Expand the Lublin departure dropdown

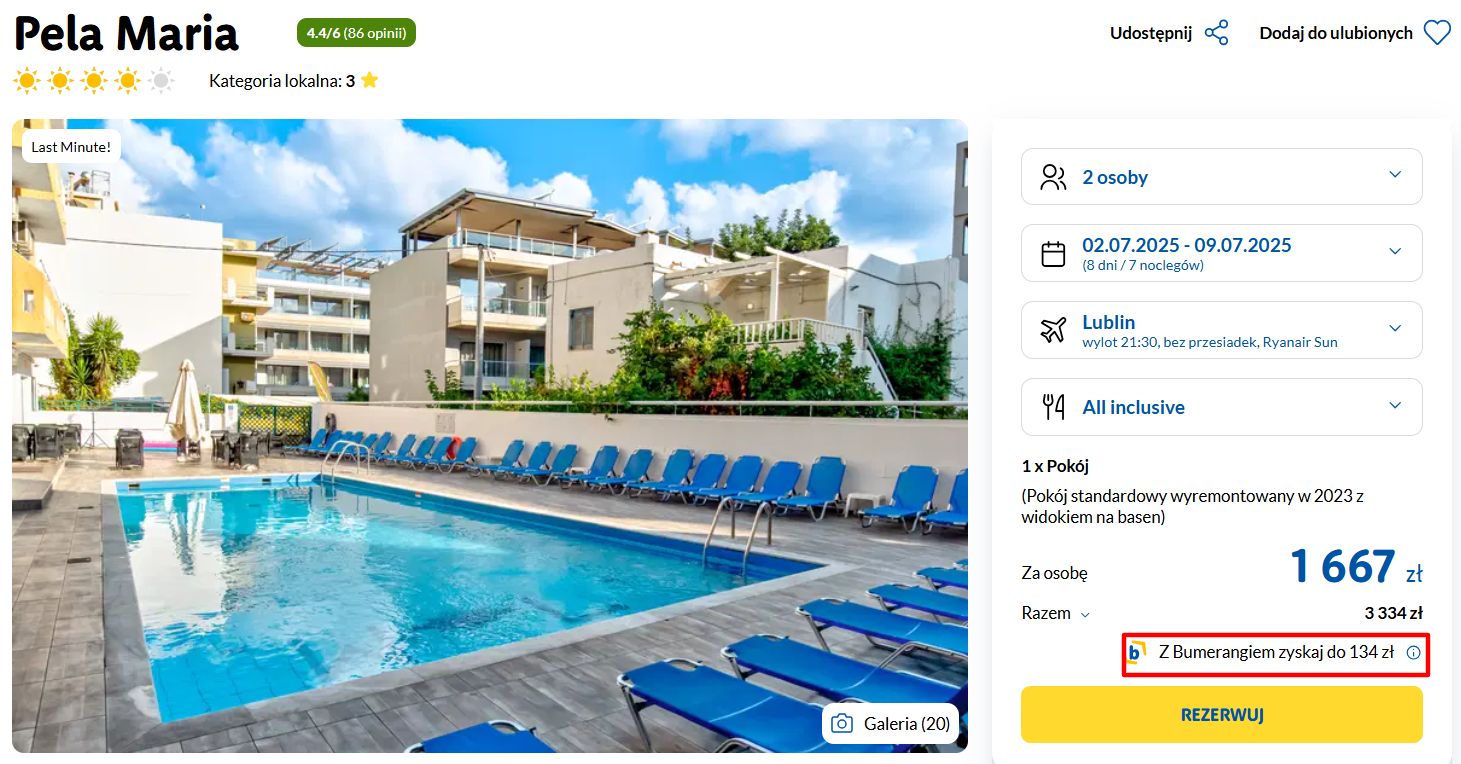click(x=1221, y=330)
